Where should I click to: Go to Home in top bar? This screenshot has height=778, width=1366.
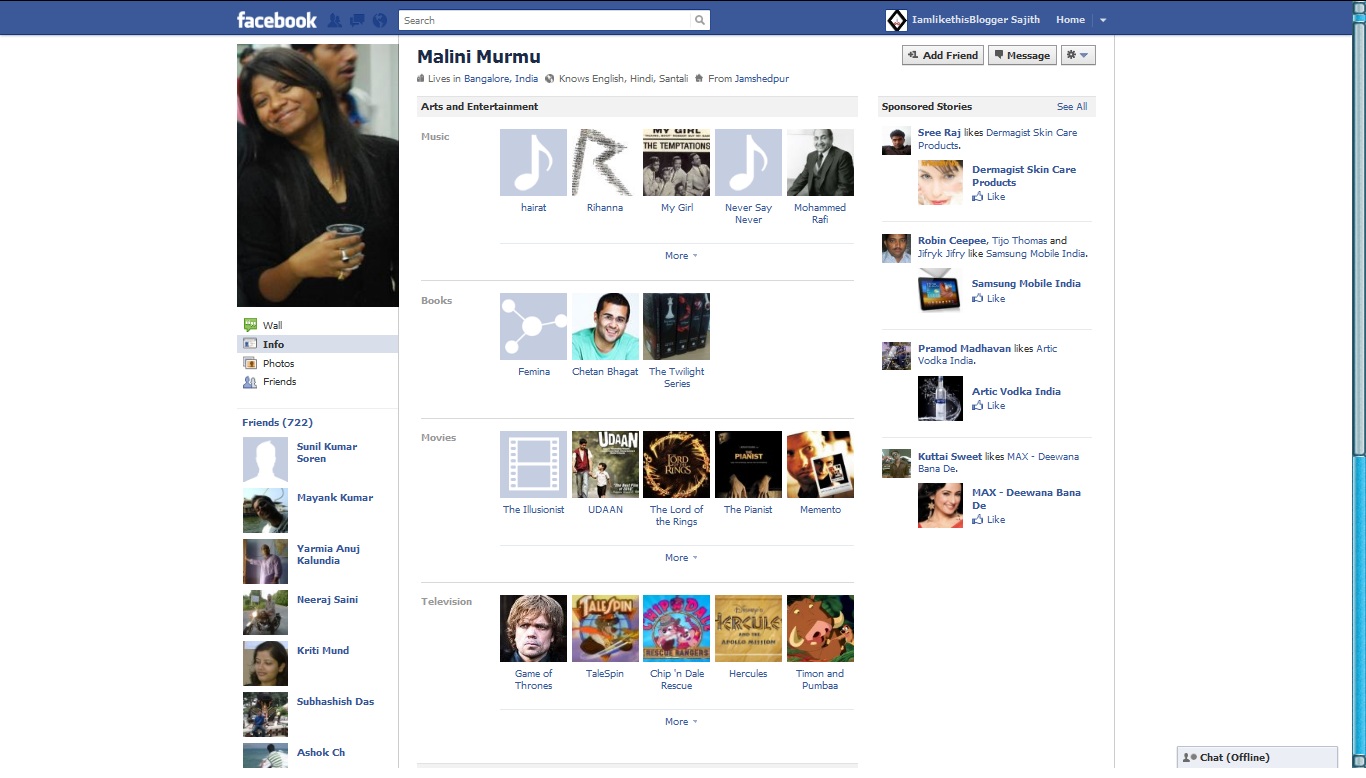click(1070, 20)
